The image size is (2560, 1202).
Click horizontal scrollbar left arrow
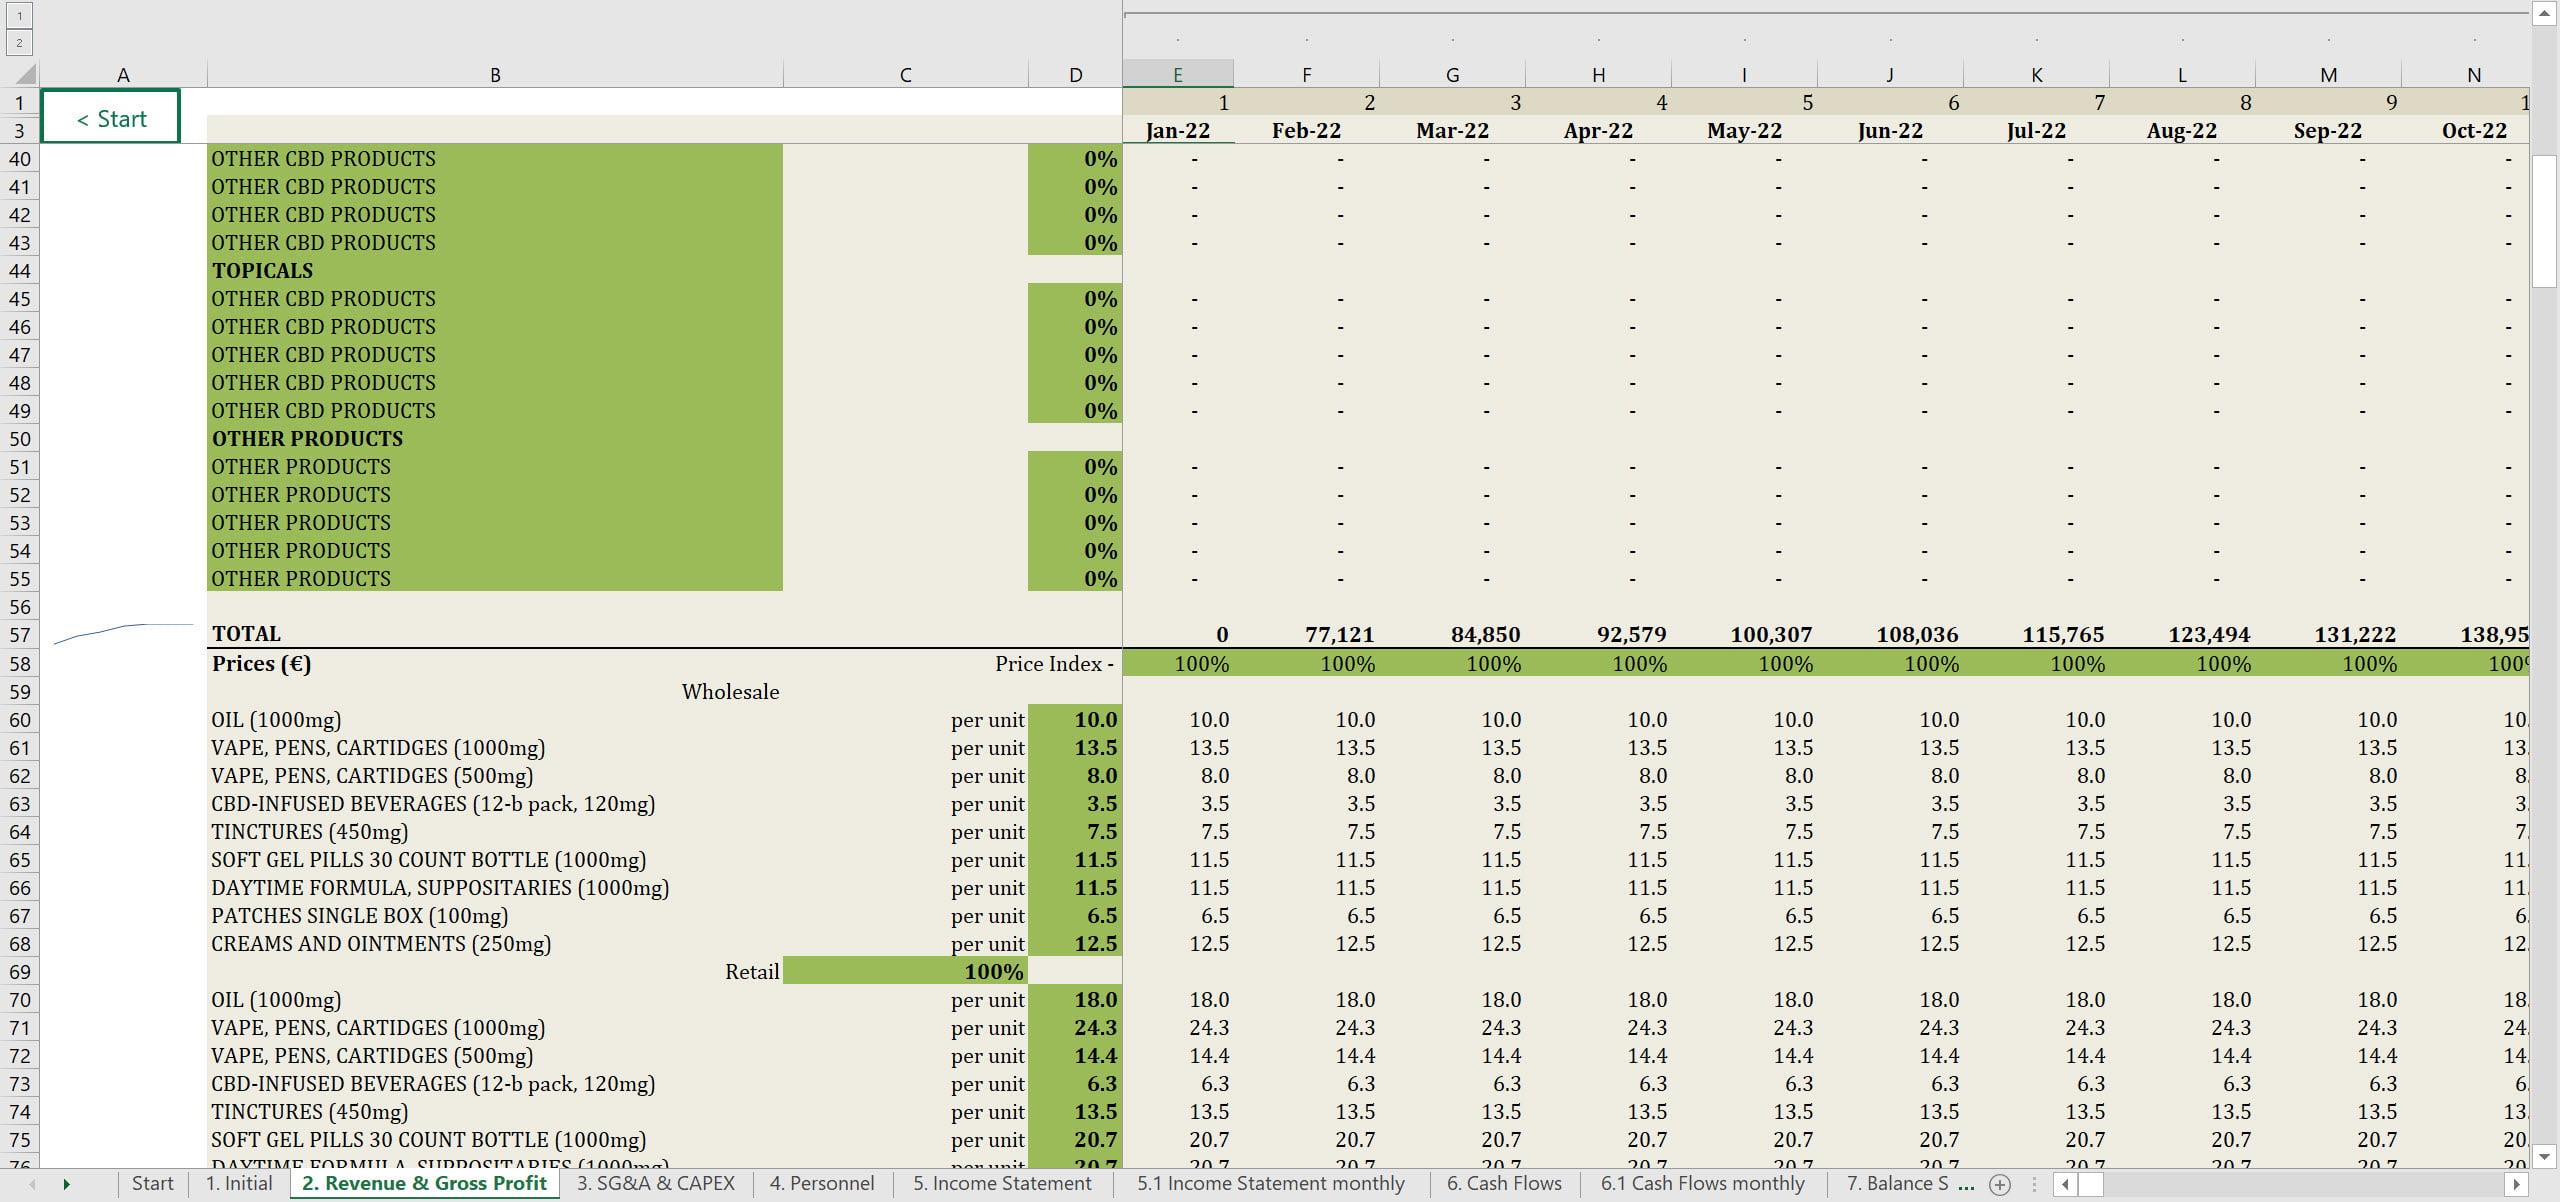(2066, 1184)
